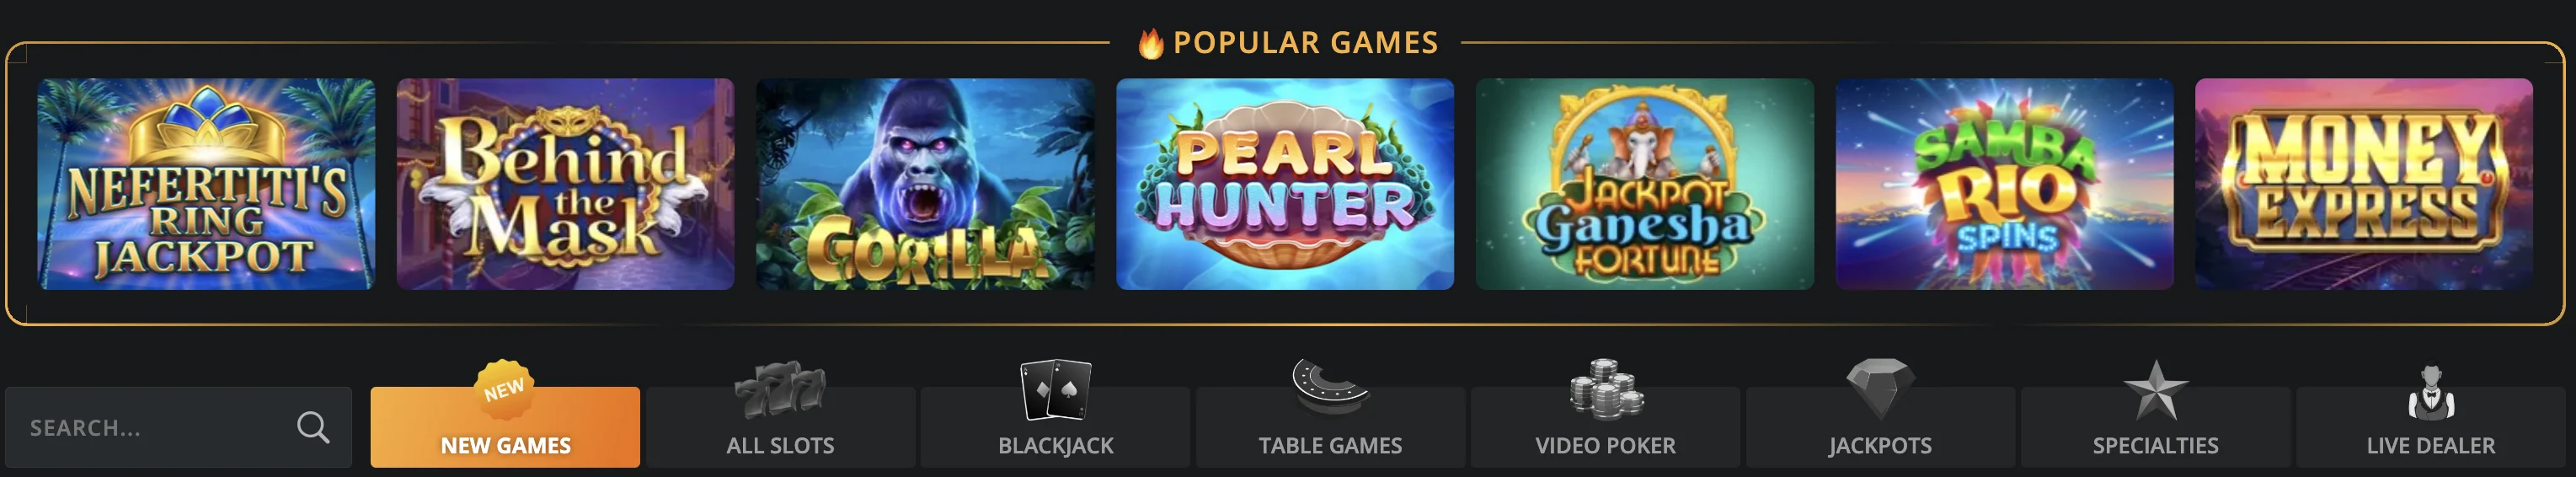Click the poker chips stack icon
The image size is (2576, 477).
(x=1605, y=388)
